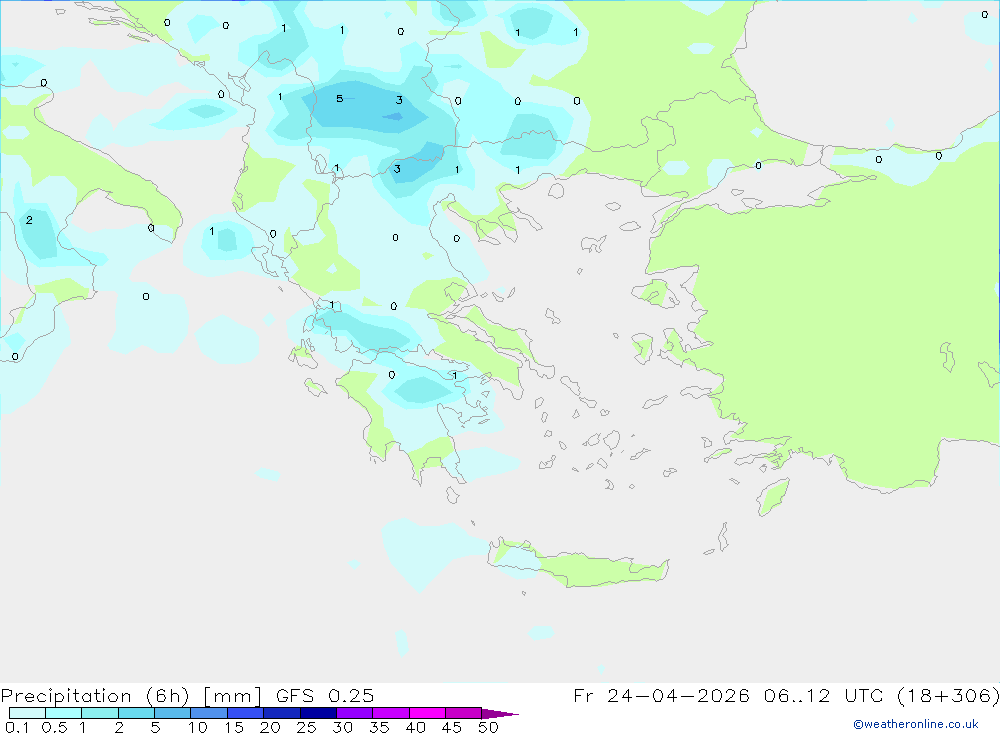Image resolution: width=1000 pixels, height=733 pixels.
Task: Click the 20–25 mm legend swatch
Action: [282, 713]
